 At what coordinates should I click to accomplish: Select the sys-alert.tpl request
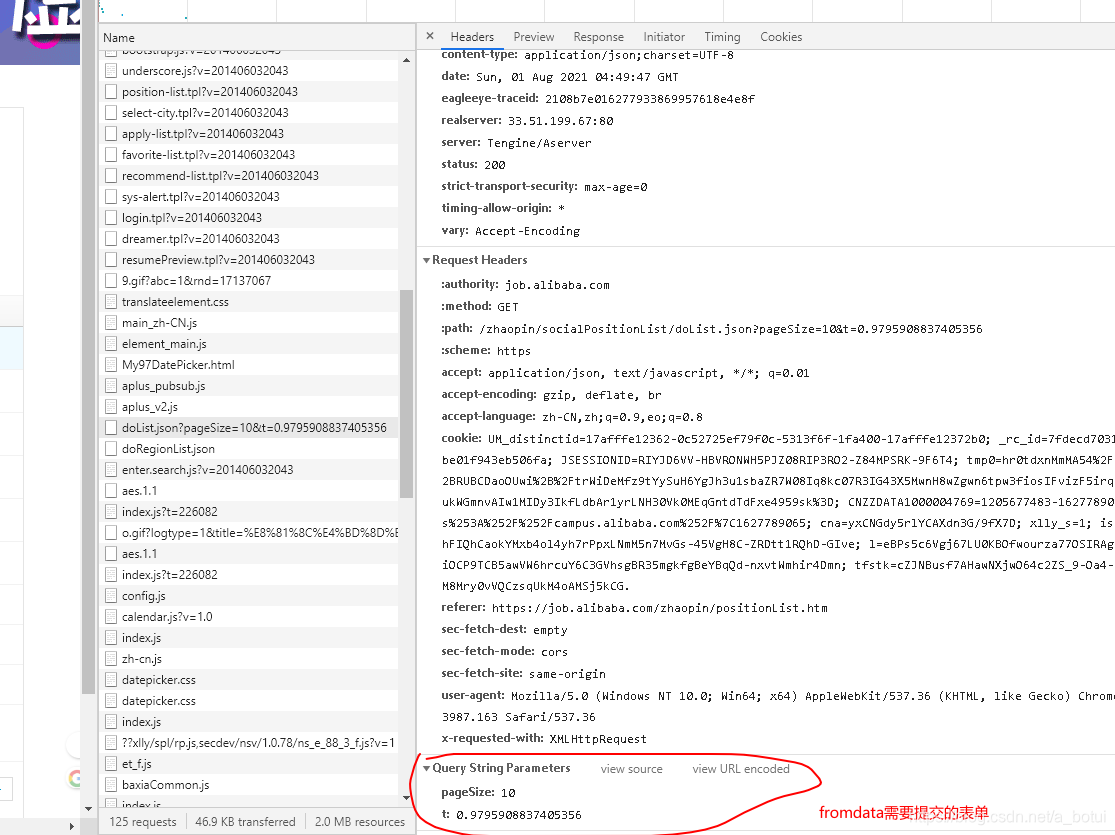(249, 196)
